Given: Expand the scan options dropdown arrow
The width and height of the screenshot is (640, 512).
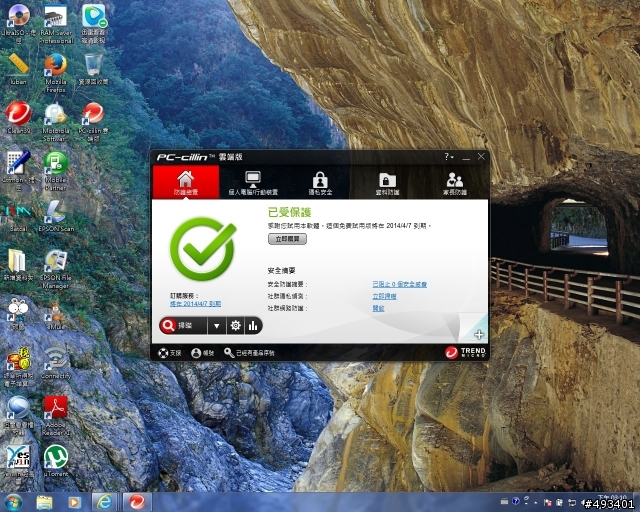Looking at the screenshot, I should [x=217, y=326].
